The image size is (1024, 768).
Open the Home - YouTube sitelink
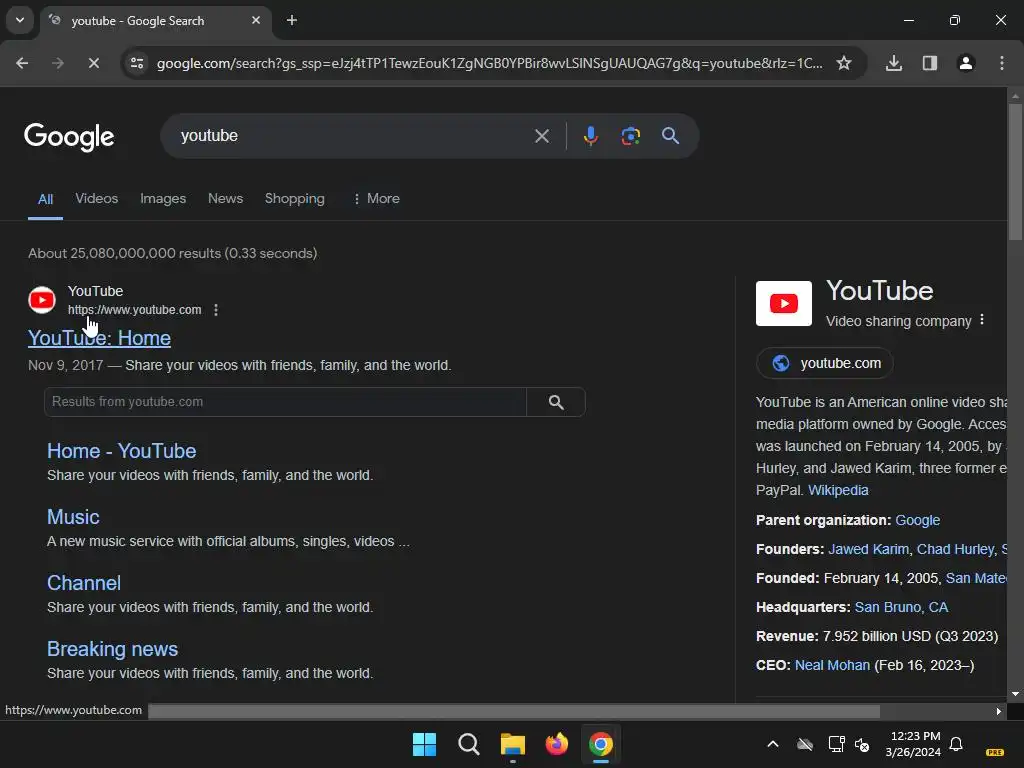click(x=121, y=451)
